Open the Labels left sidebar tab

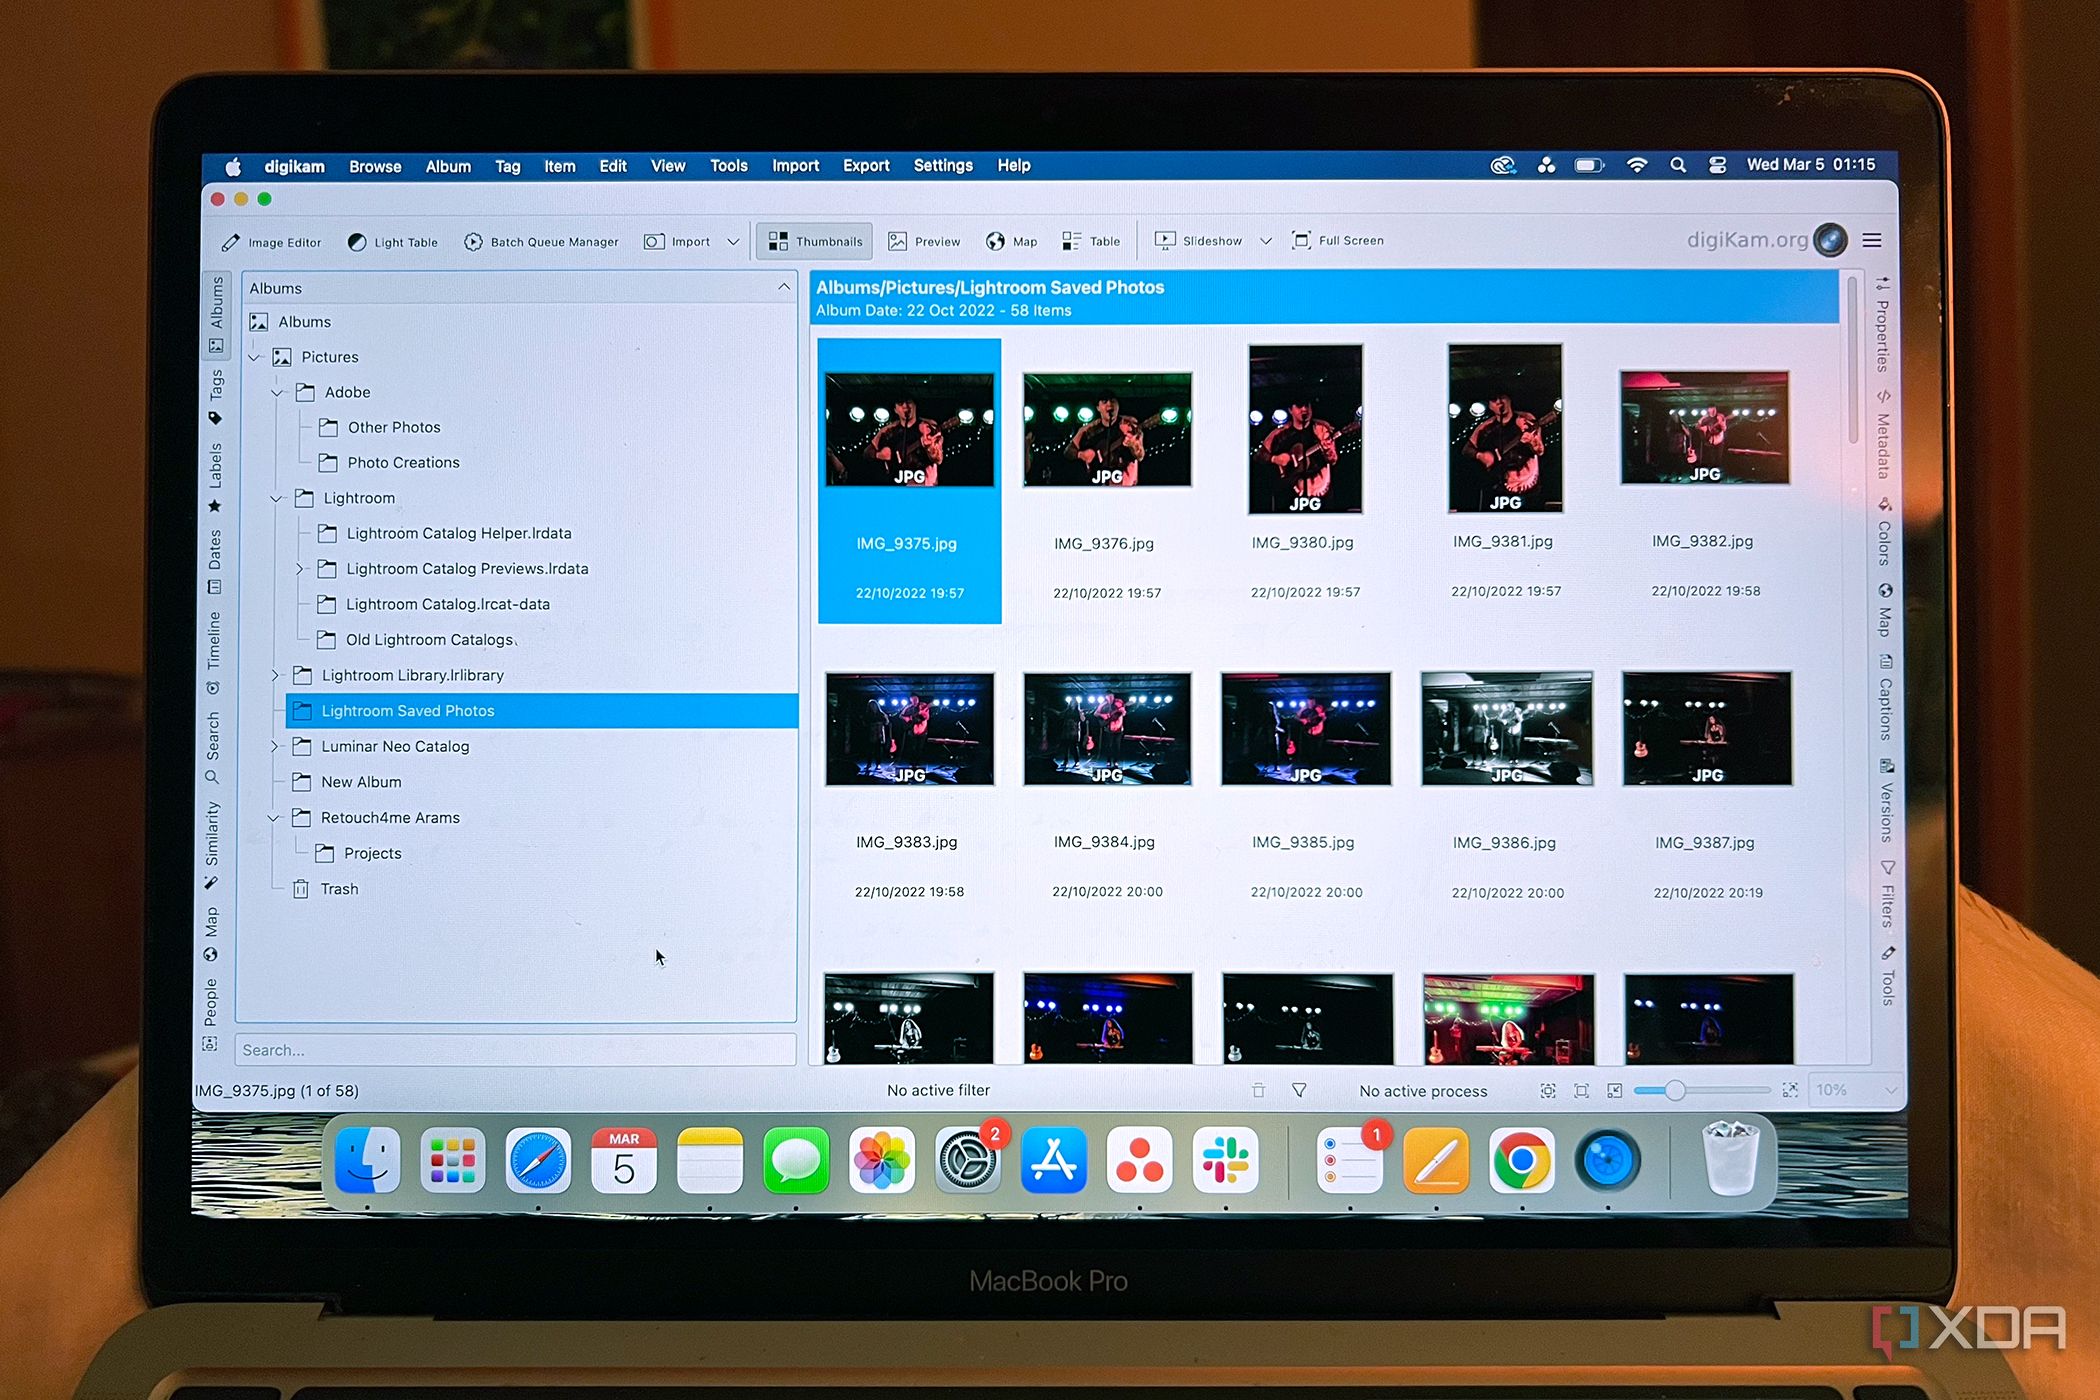pyautogui.click(x=215, y=478)
